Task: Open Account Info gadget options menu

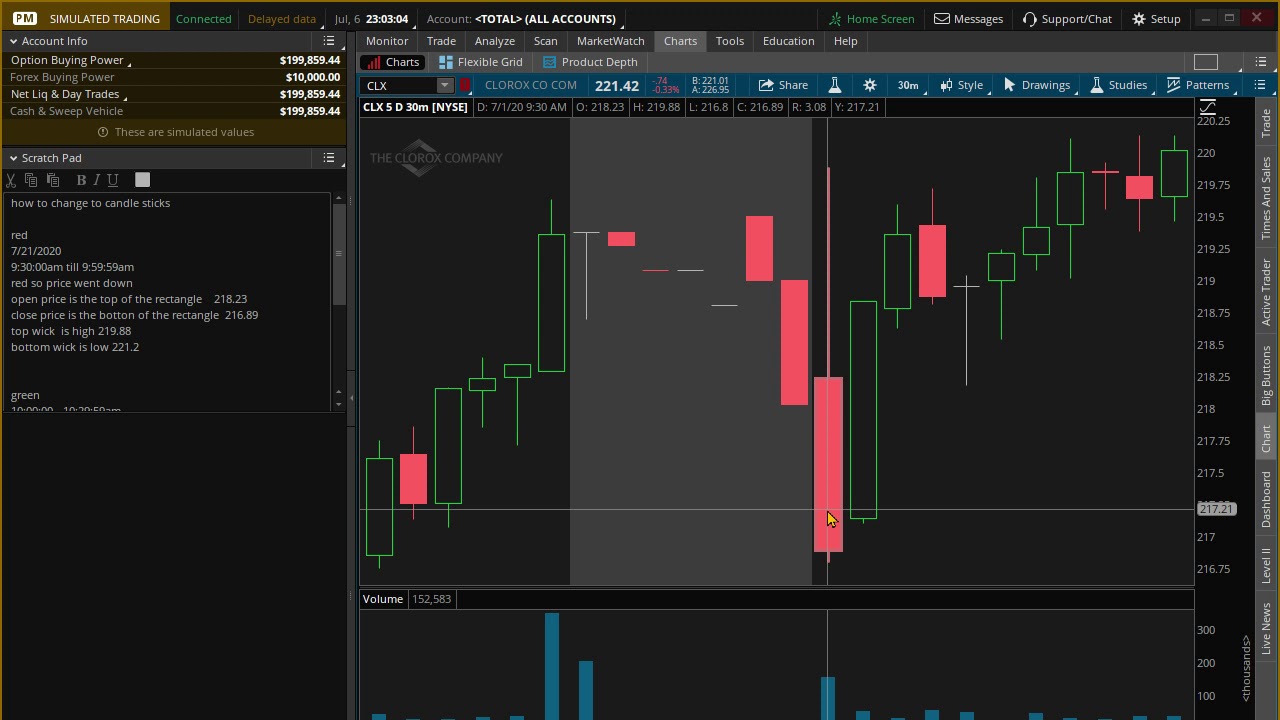Action: pyautogui.click(x=329, y=41)
